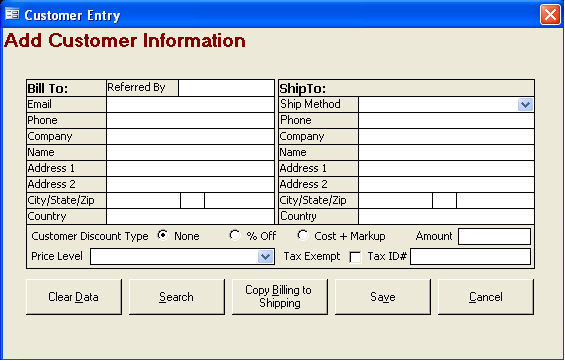Click the Customer Discount Type label
The height and width of the screenshot is (361, 565).
[90, 236]
